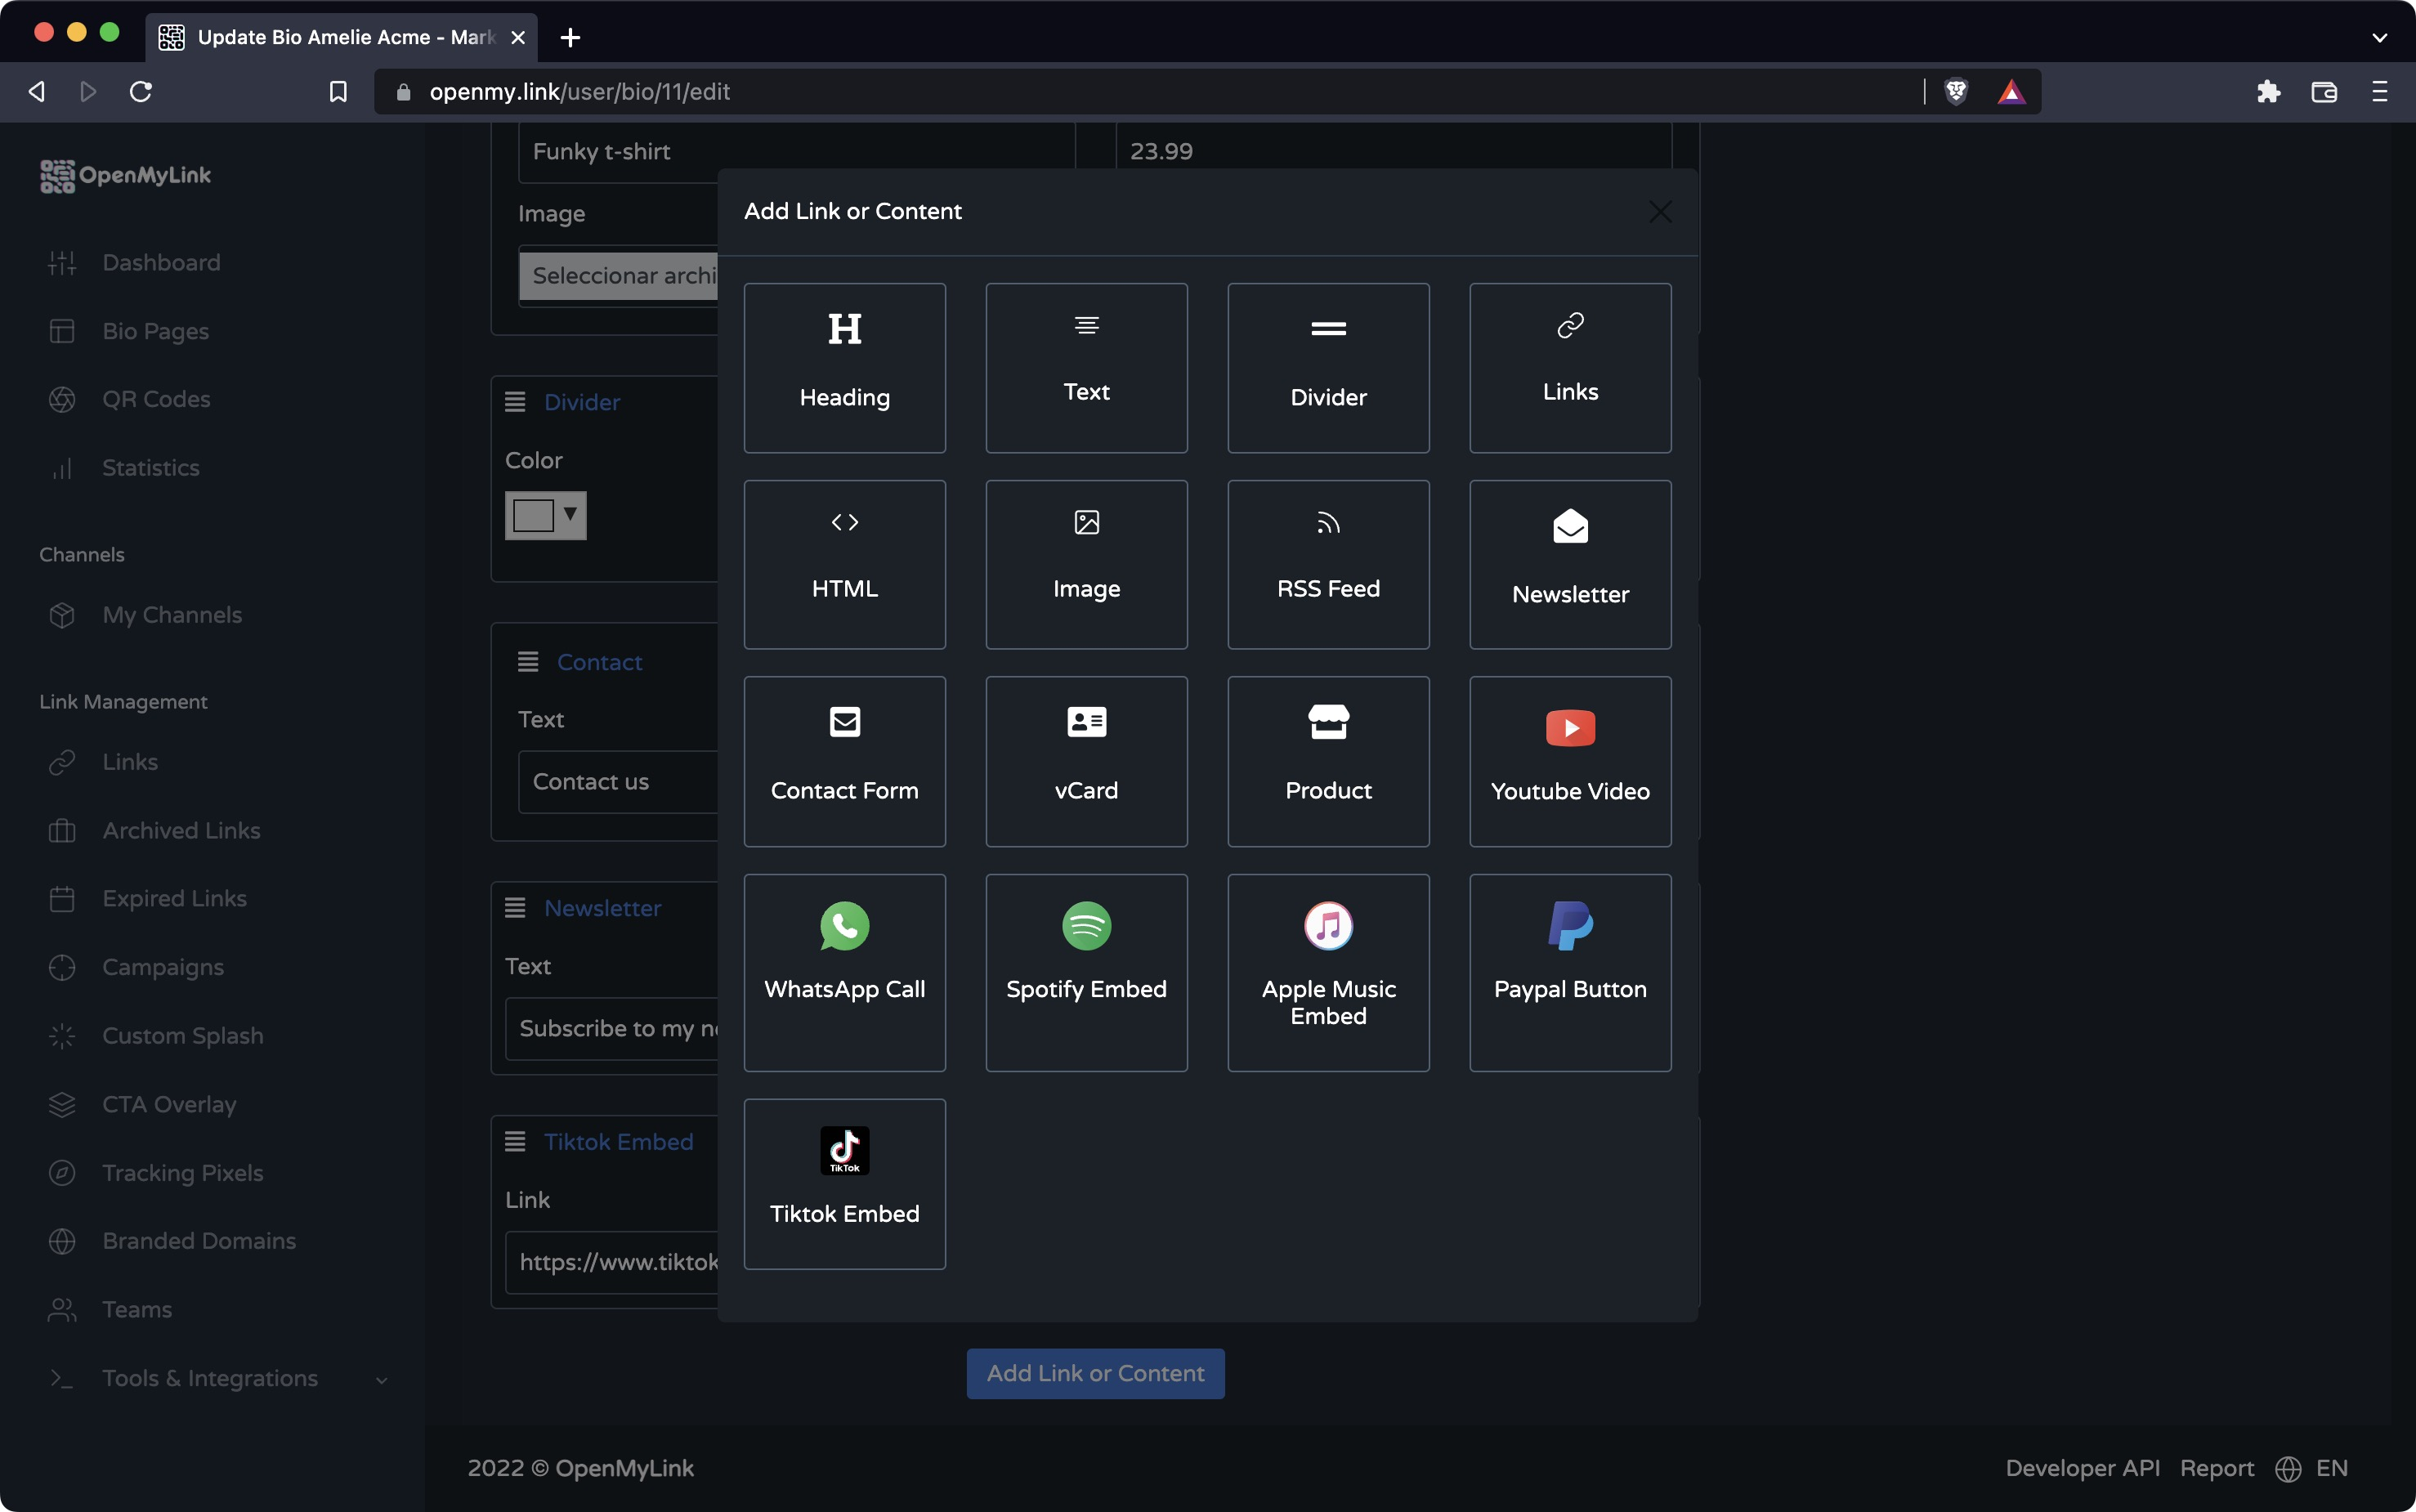This screenshot has height=1512, width=2416.
Task: Expand Tools & Integrations menu
Action: (210, 1378)
